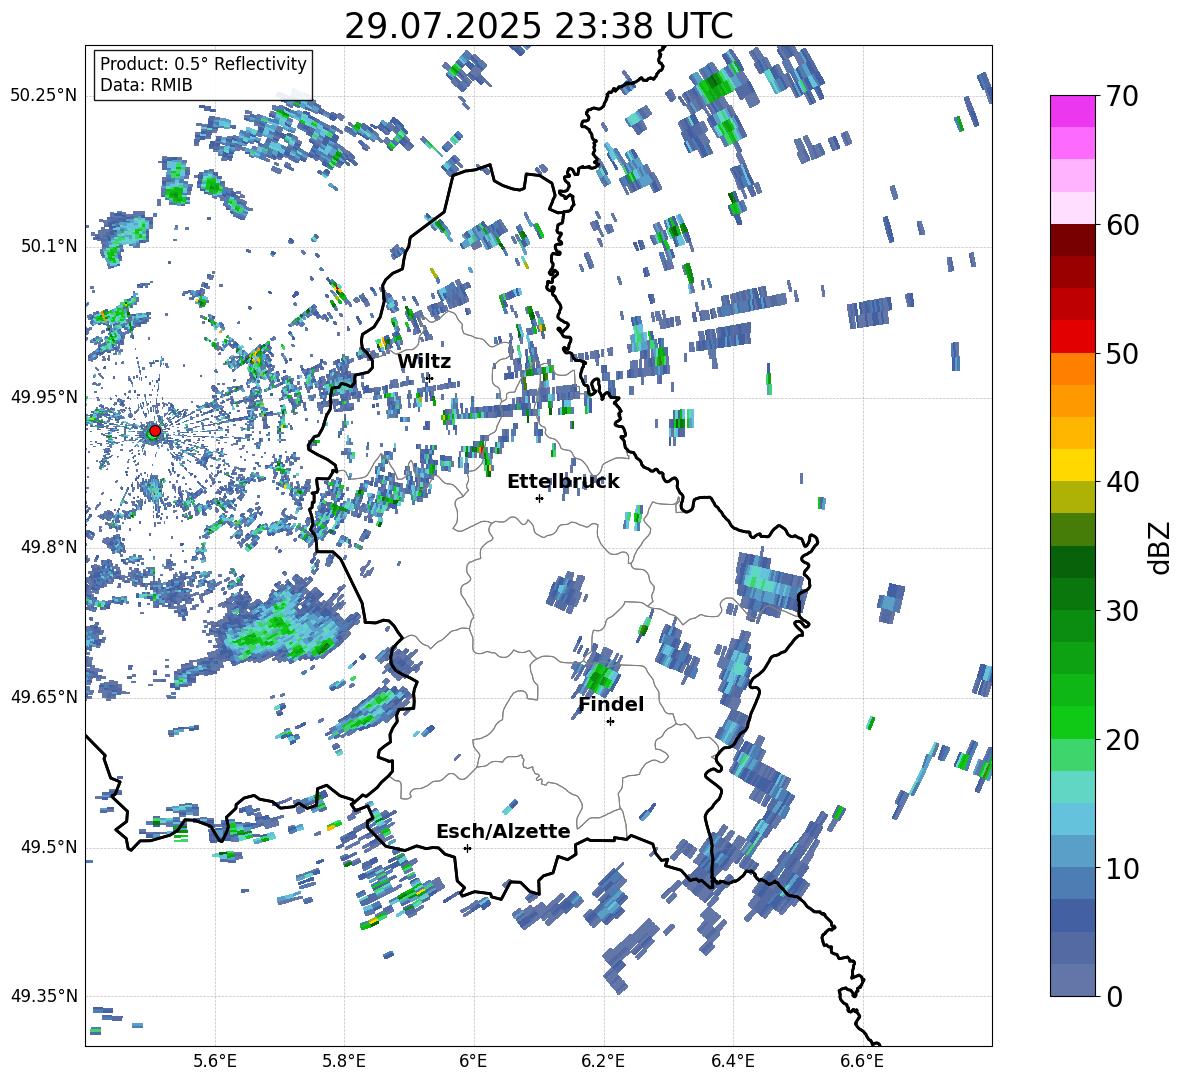Viewport: 1184px width, 1081px height.
Task: Click the colorbar tick label 60
Action: point(1122,225)
